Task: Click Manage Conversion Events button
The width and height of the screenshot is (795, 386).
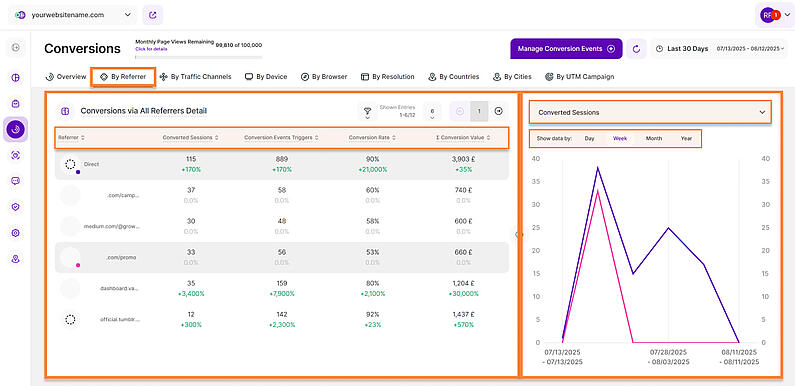Action: (x=566, y=49)
